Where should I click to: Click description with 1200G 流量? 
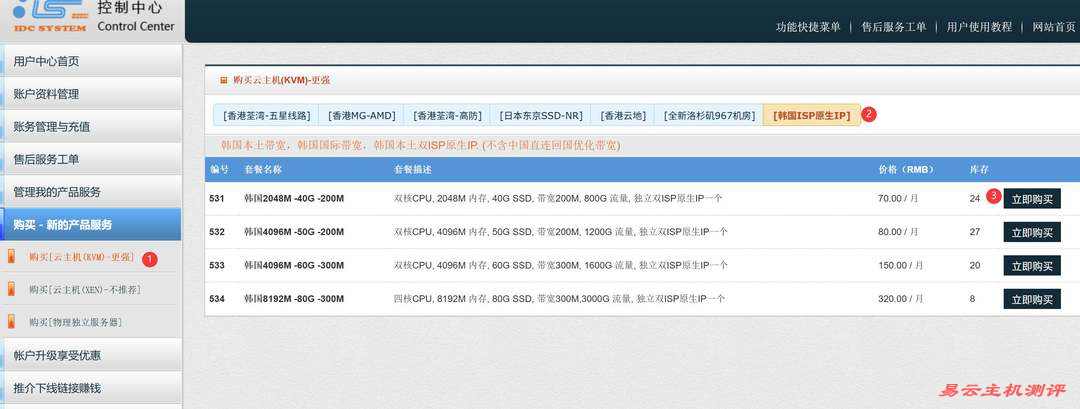tap(561, 232)
